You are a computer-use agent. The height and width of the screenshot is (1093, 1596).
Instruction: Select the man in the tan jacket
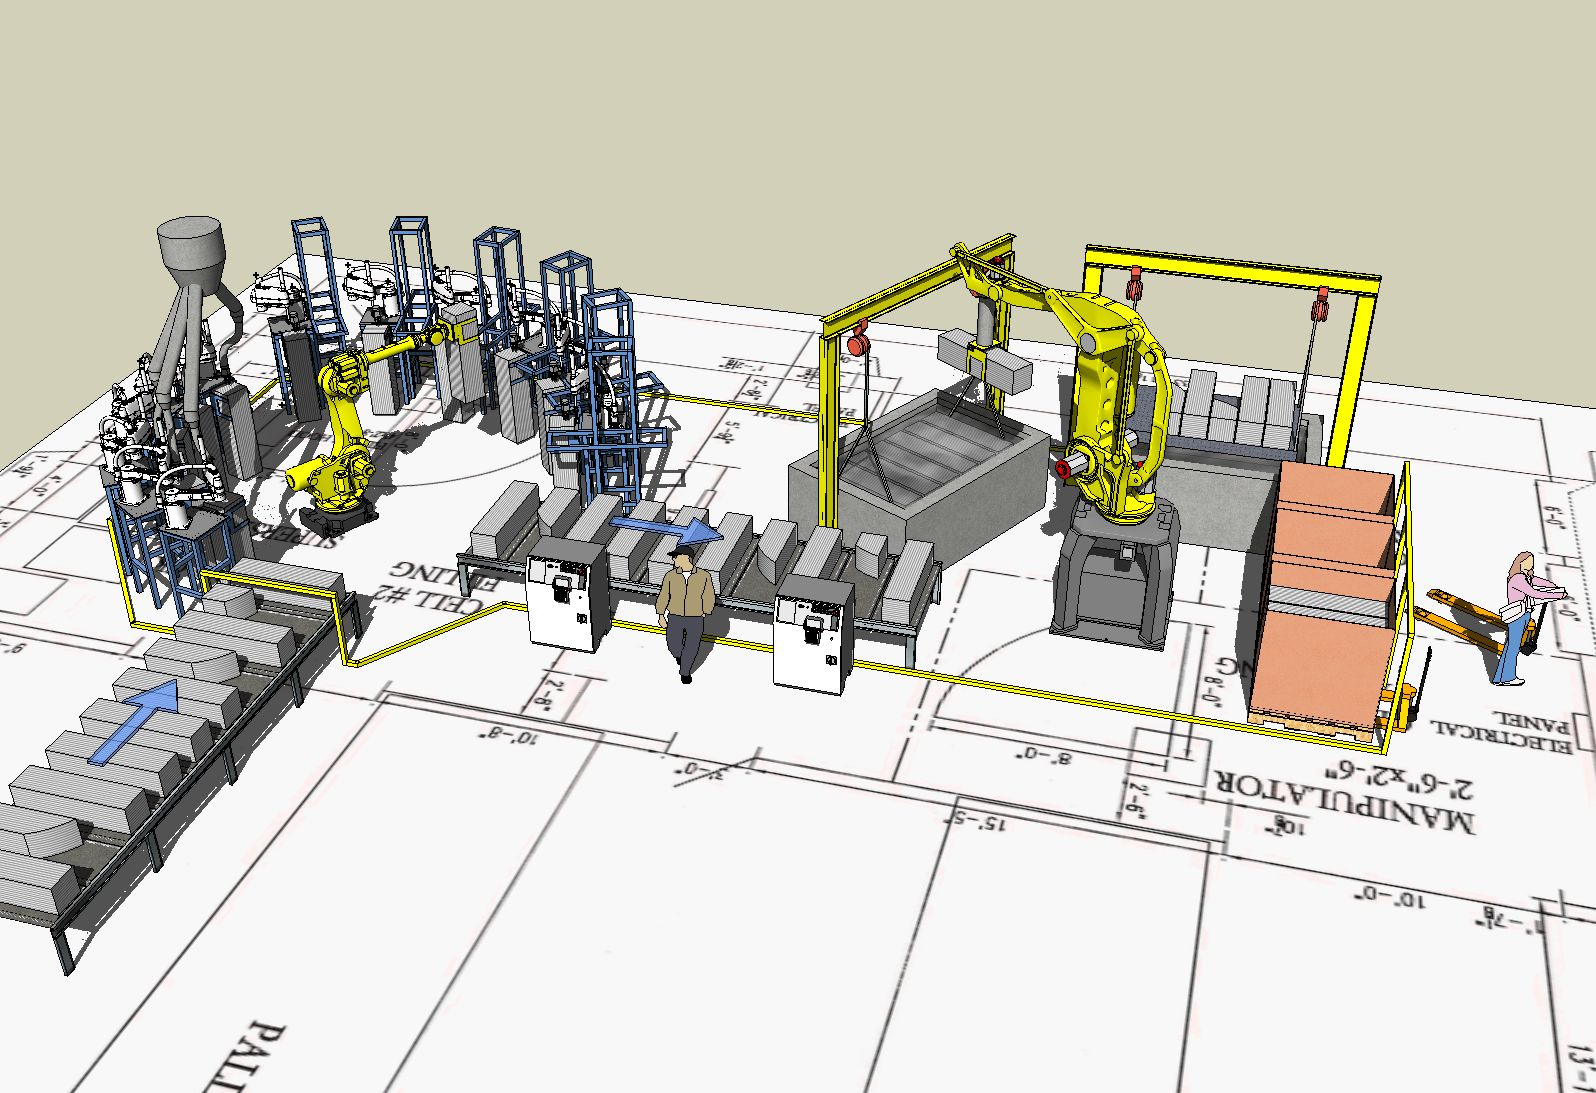pos(685,610)
